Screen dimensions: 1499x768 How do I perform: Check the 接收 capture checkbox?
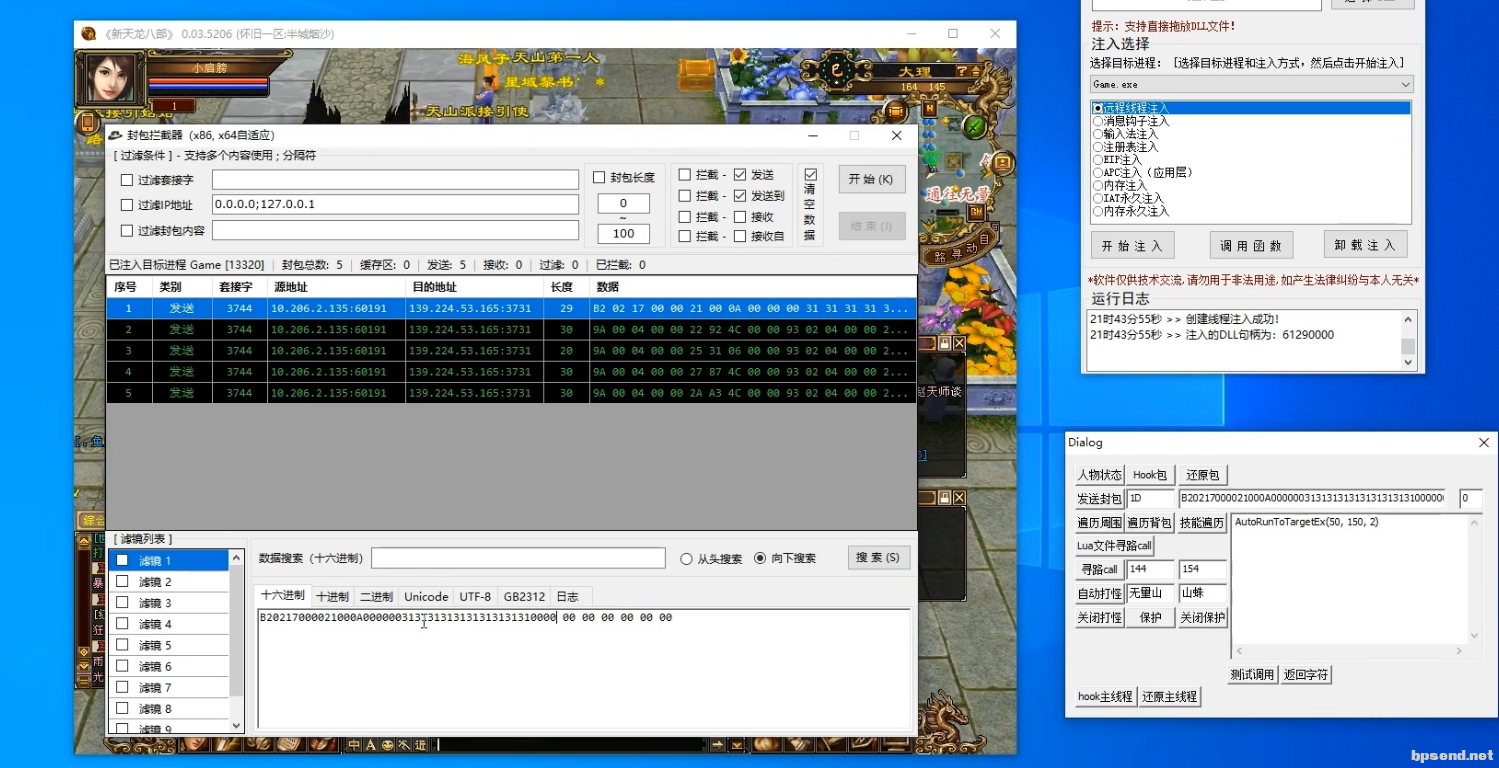click(740, 217)
